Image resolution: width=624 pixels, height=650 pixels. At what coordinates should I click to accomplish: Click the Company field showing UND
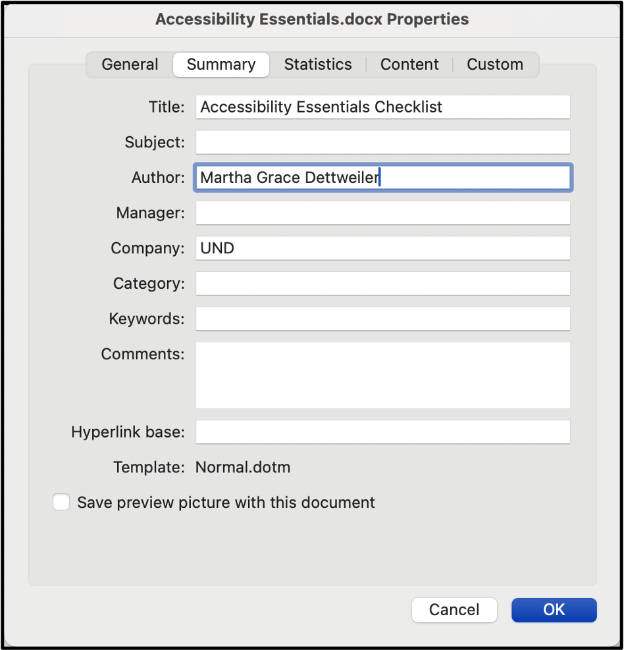tap(382, 248)
